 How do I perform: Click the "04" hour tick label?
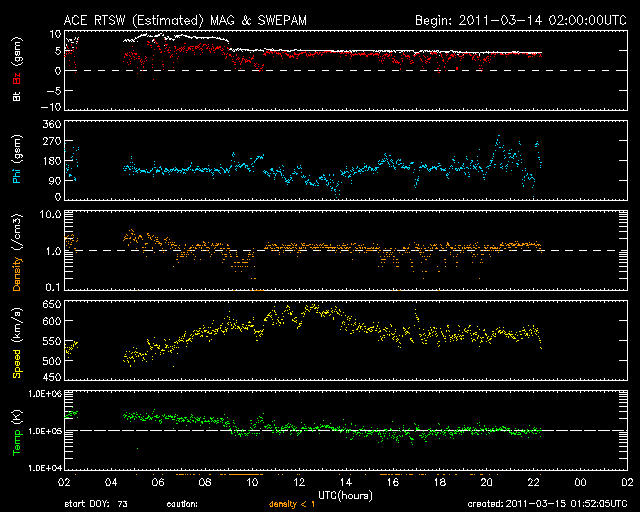click(x=111, y=483)
